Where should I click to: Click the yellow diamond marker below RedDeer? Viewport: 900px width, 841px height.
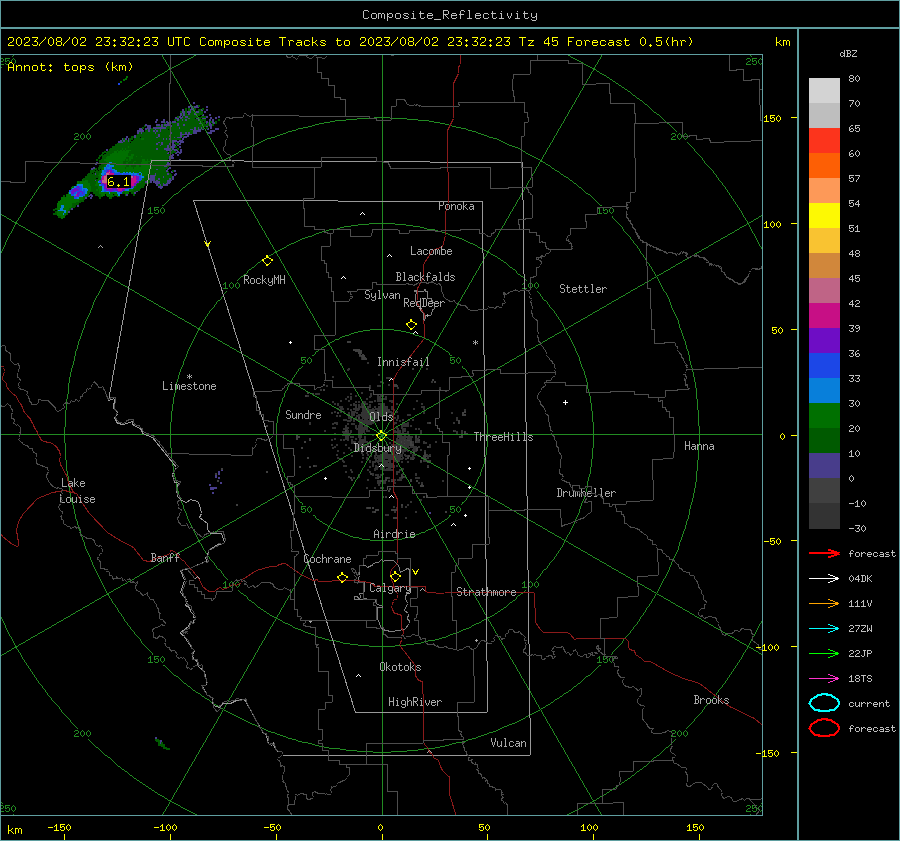pyautogui.click(x=411, y=325)
